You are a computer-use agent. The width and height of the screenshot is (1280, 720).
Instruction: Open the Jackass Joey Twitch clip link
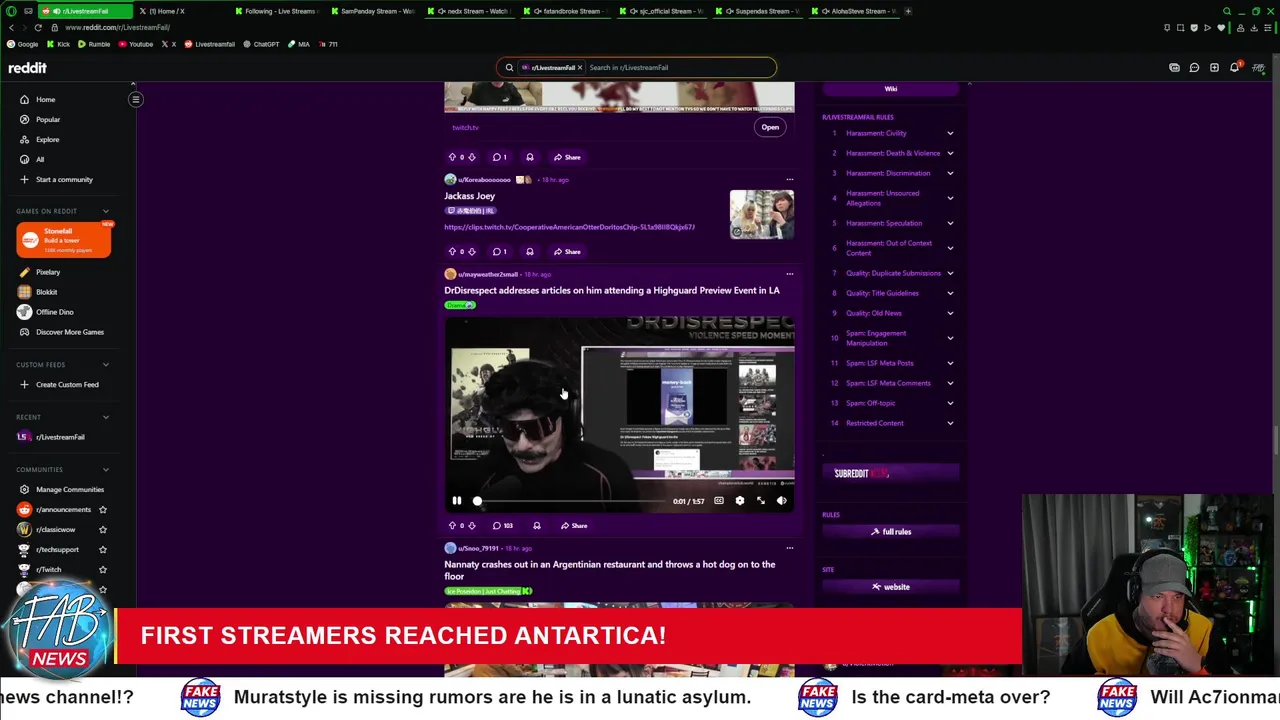[x=569, y=227]
